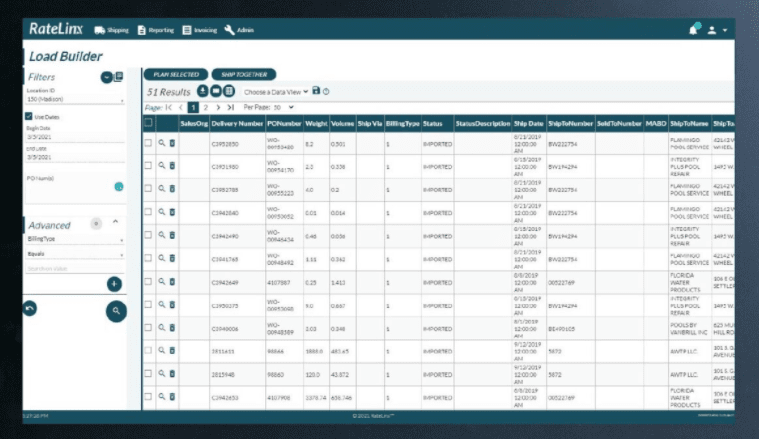Open the Reporting menu
The height and width of the screenshot is (439, 759).
tap(157, 30)
